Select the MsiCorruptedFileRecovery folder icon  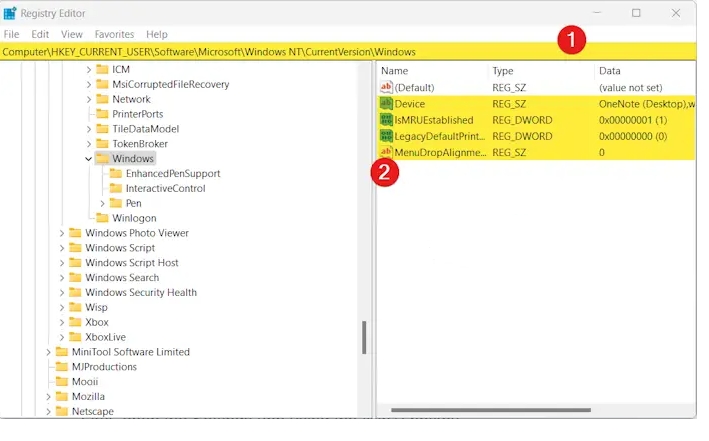coord(103,84)
